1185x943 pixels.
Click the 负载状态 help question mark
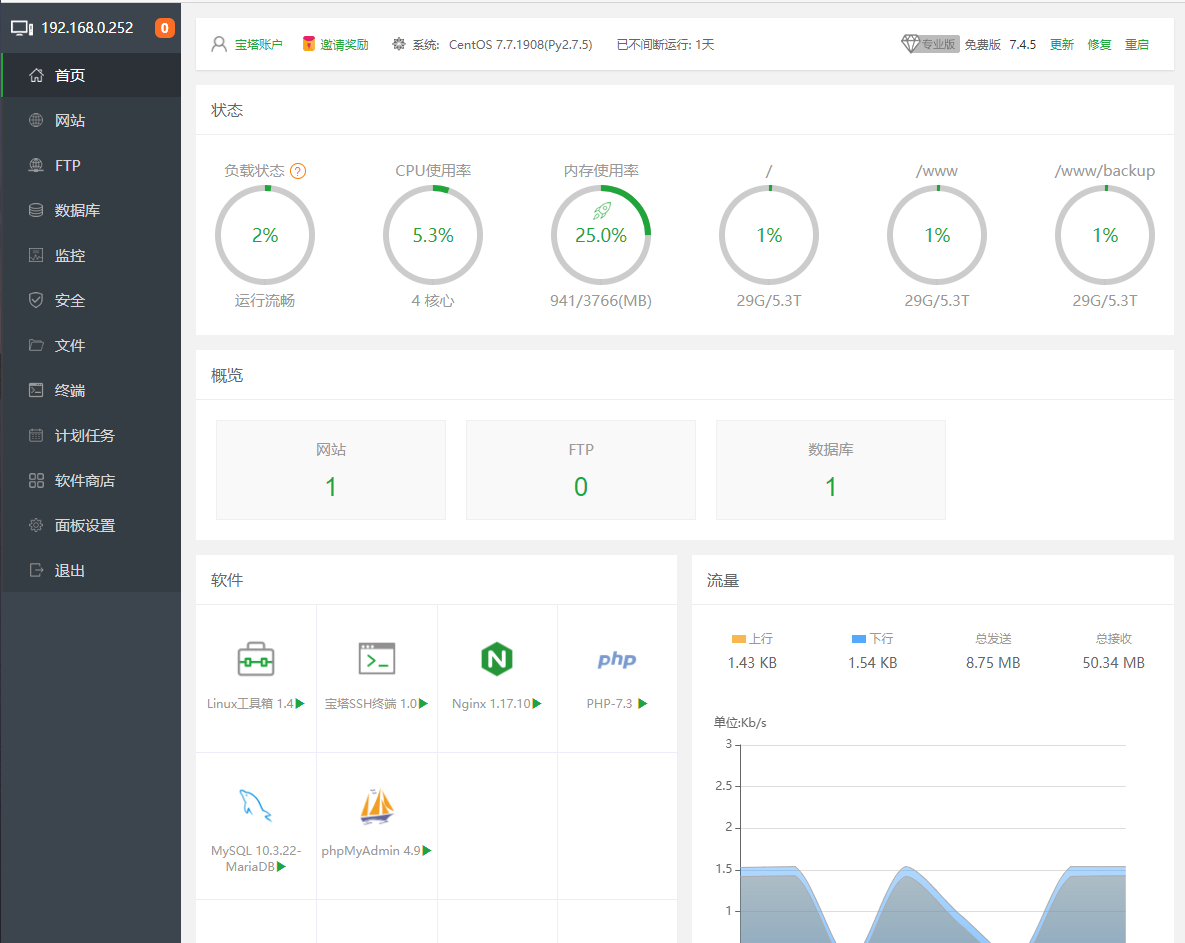point(298,171)
